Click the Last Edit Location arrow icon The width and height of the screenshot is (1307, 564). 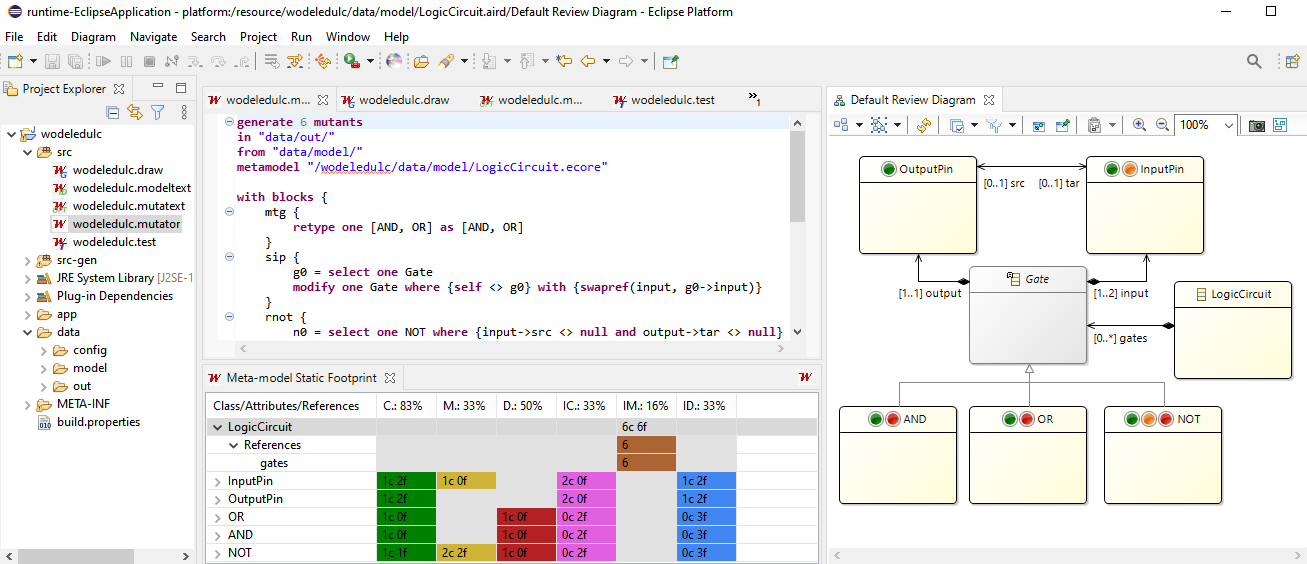click(x=564, y=61)
